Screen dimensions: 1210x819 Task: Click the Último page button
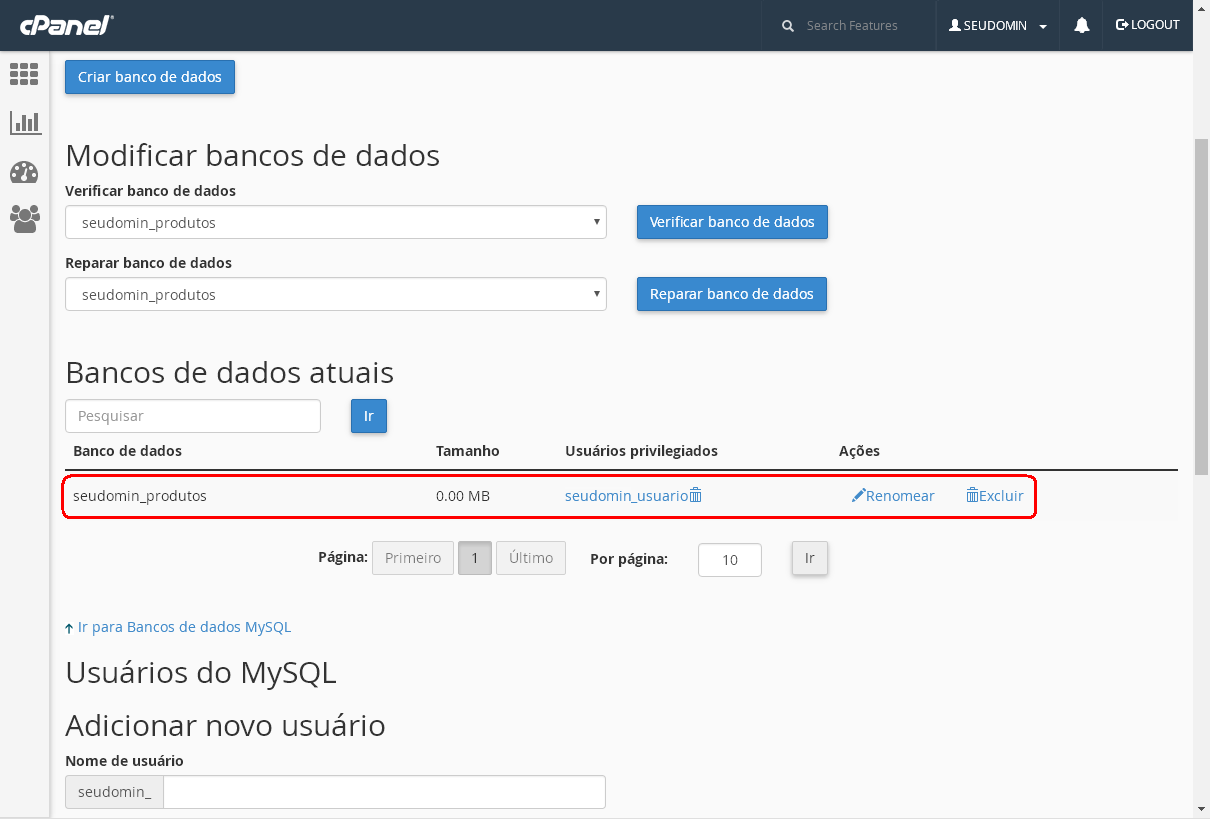pyautogui.click(x=531, y=558)
